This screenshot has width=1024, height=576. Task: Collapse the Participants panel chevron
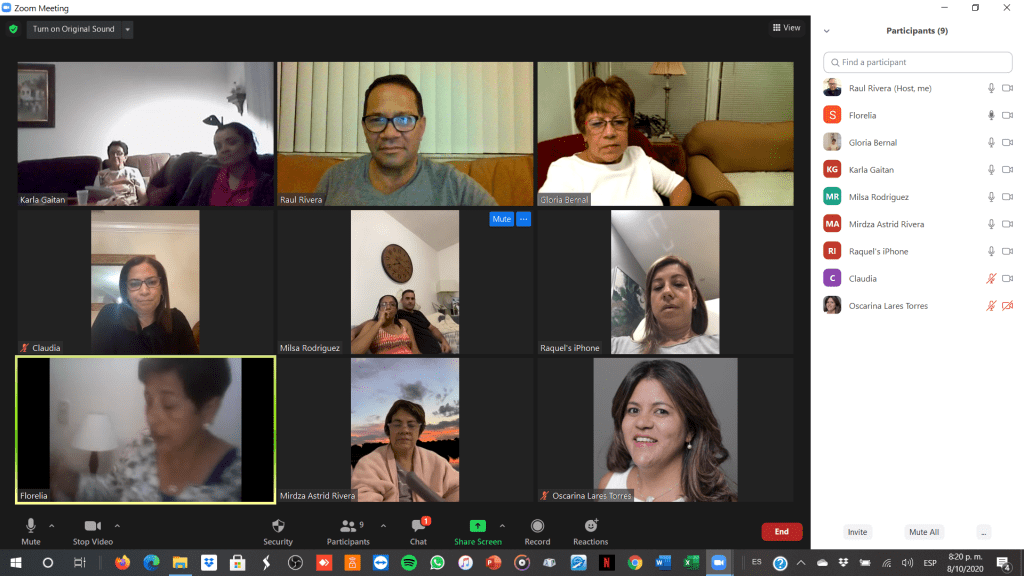coord(826,31)
